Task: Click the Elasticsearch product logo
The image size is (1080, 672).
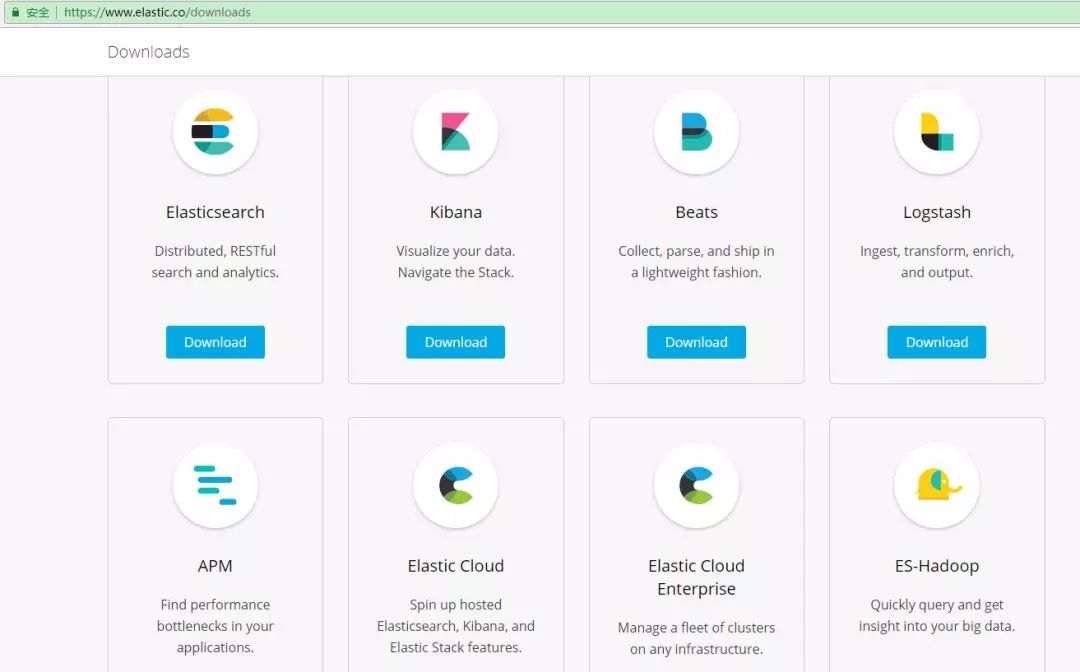Action: pos(215,132)
